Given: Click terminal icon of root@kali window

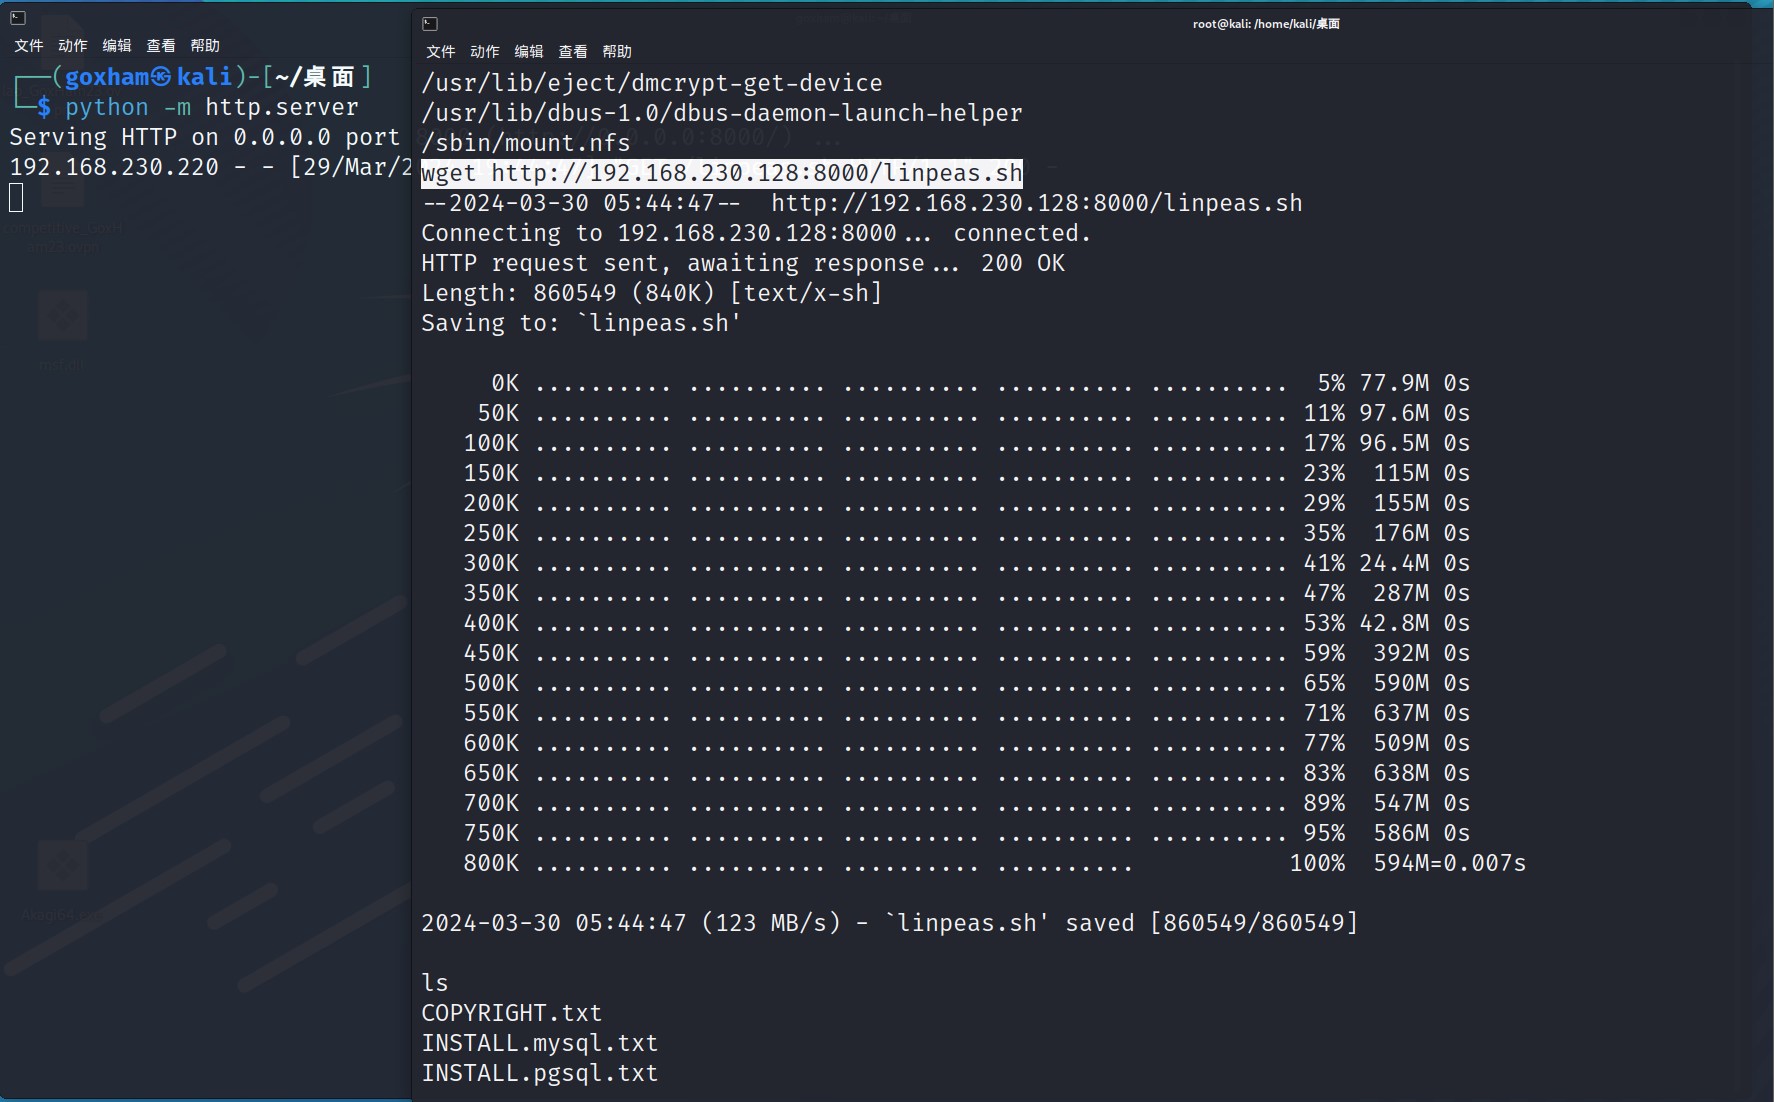Looking at the screenshot, I should click(x=430, y=23).
